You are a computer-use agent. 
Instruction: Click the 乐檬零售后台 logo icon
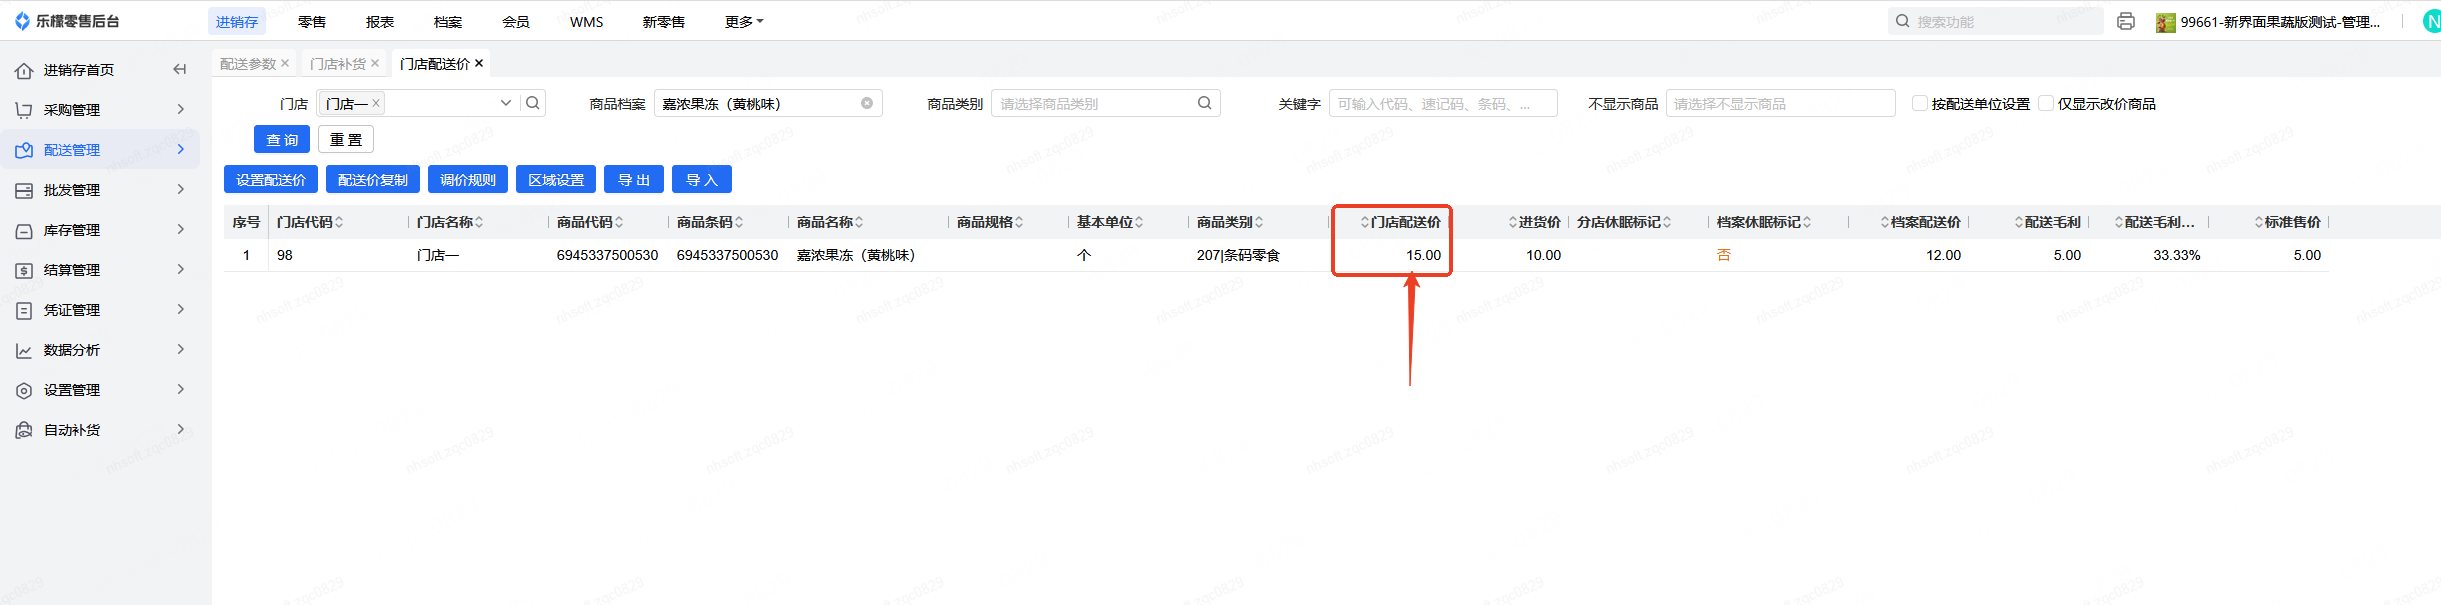[22, 21]
